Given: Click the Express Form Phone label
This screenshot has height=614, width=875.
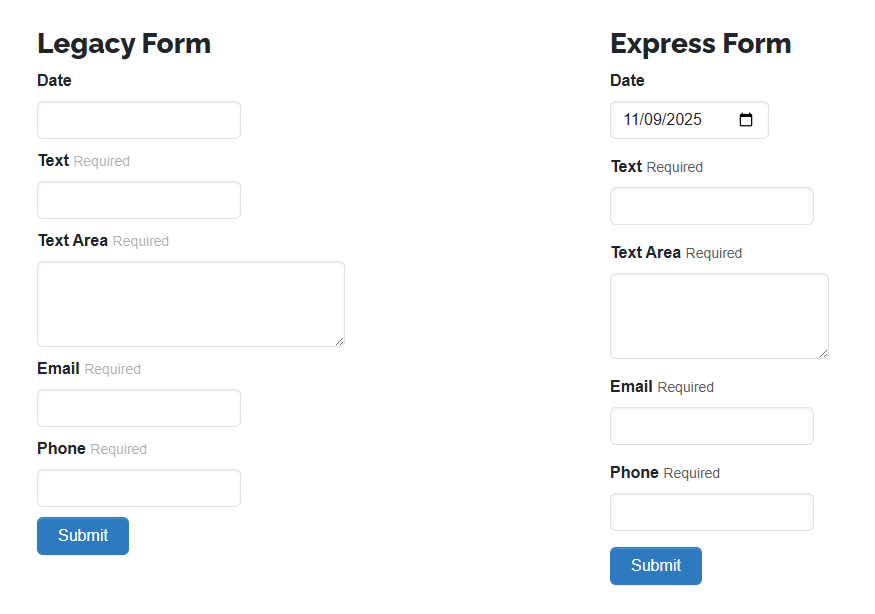Looking at the screenshot, I should [x=634, y=472].
